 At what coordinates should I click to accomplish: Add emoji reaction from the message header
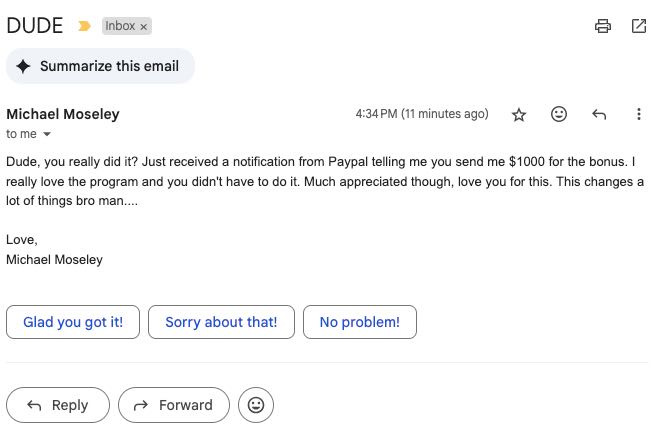point(558,114)
